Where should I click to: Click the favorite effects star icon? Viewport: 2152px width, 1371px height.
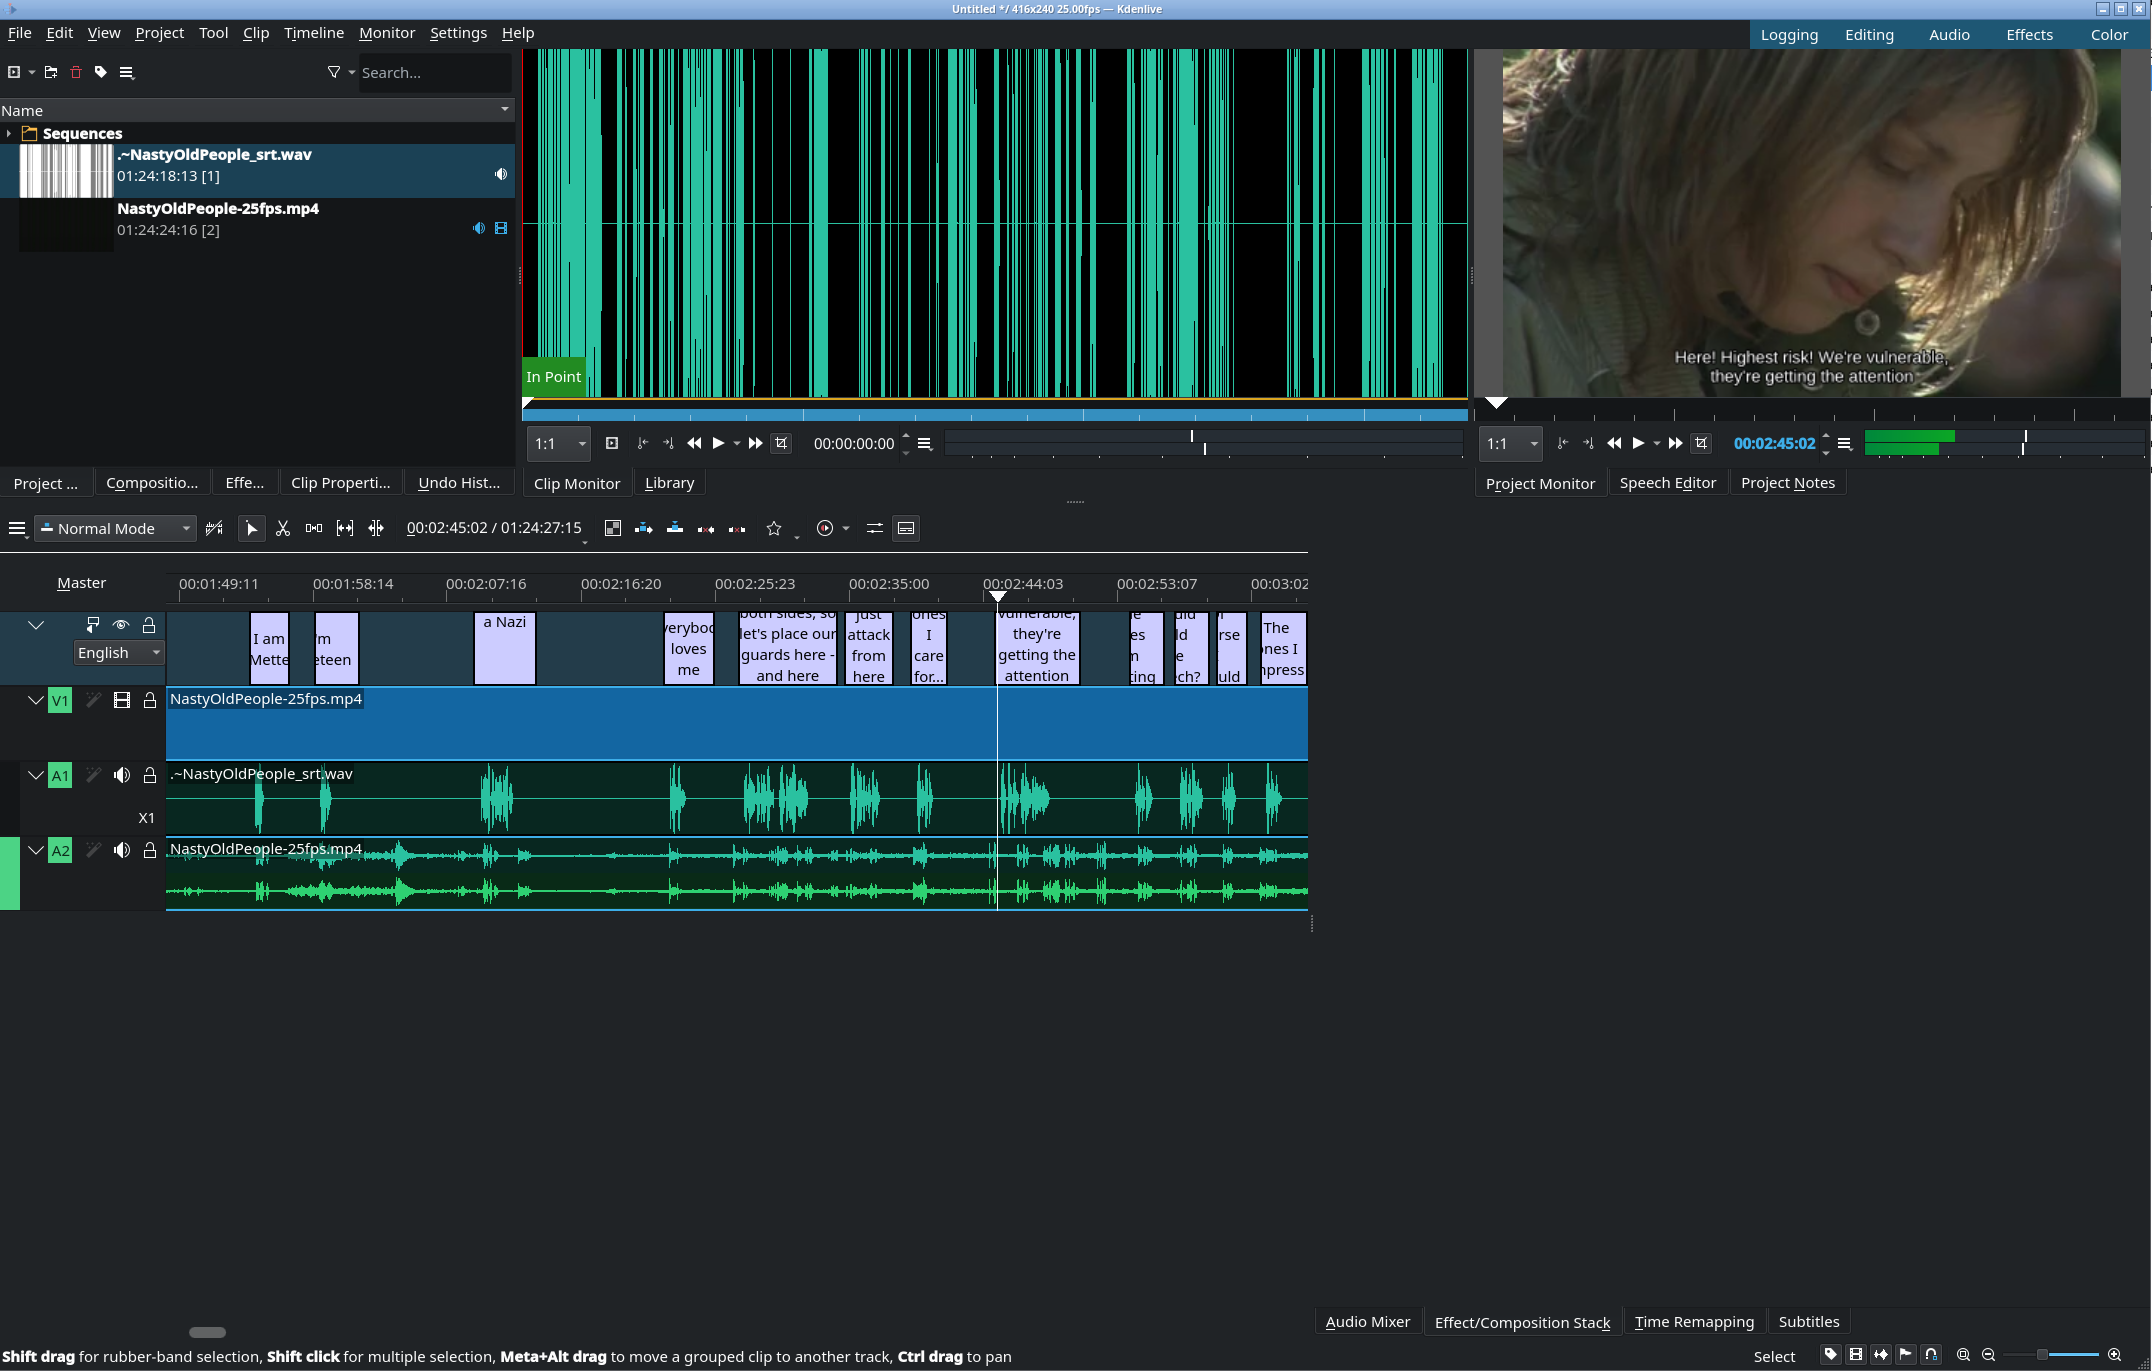[x=774, y=528]
